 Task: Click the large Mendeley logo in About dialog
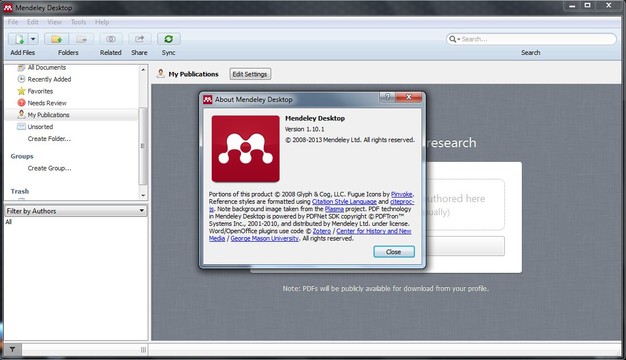click(x=246, y=149)
